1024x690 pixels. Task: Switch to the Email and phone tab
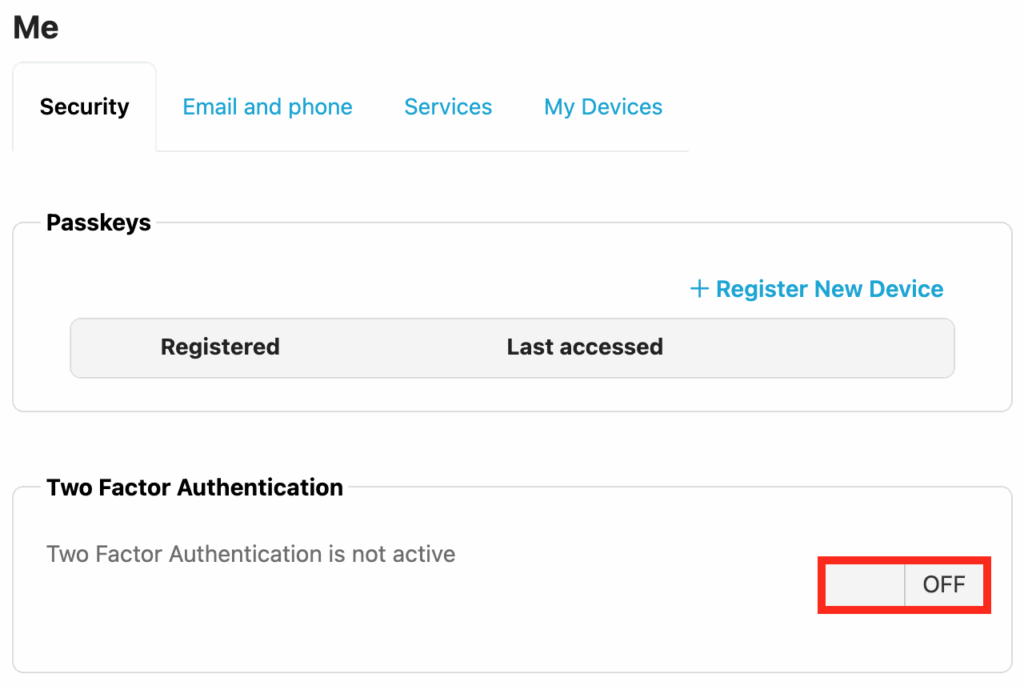click(267, 107)
